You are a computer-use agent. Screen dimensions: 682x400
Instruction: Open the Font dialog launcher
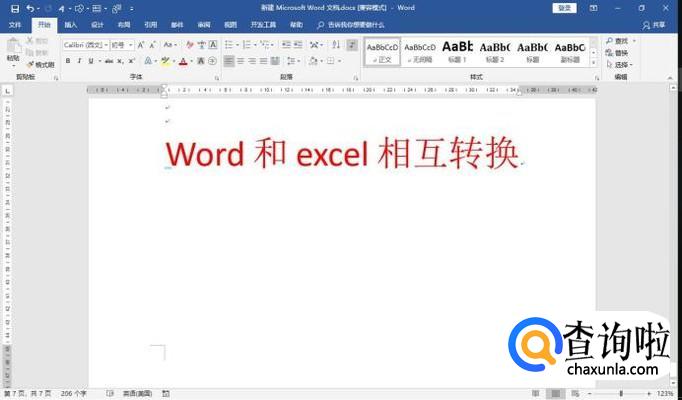(217, 78)
